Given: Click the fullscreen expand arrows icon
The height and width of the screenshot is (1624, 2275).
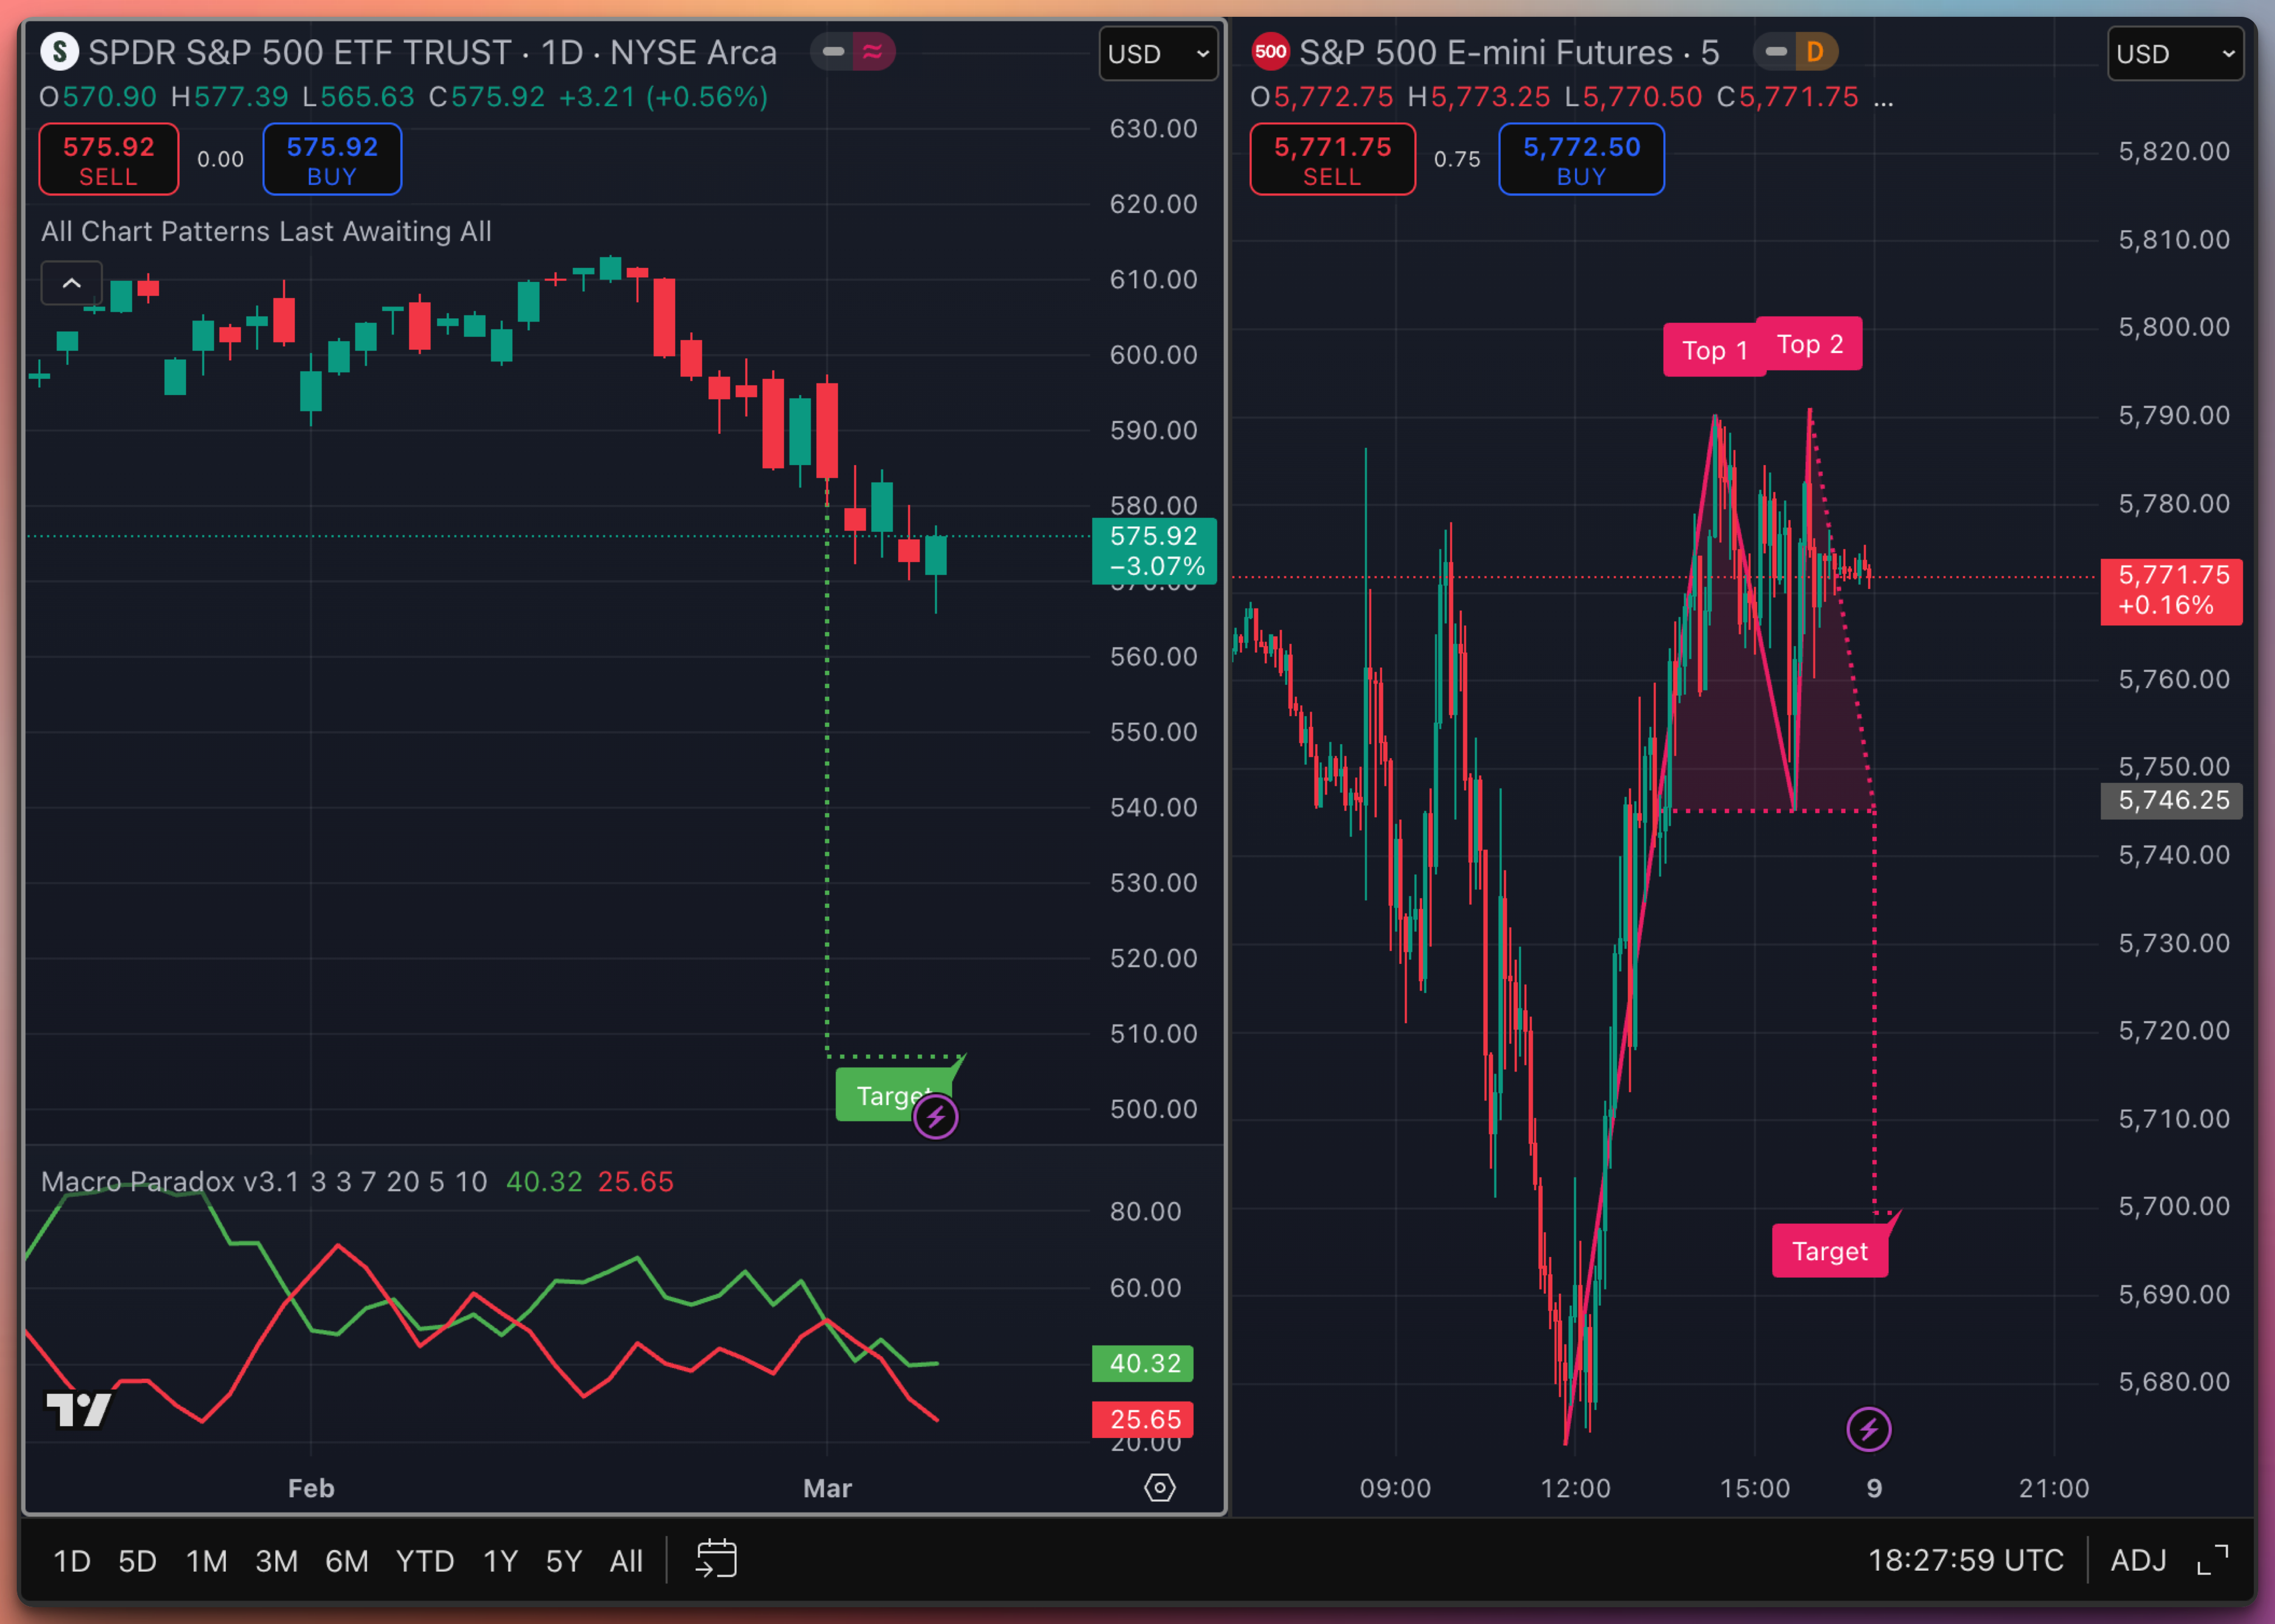Looking at the screenshot, I should point(2212,1560).
